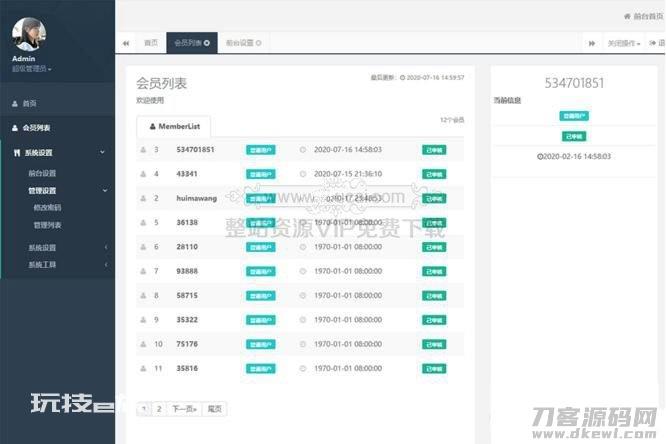The height and width of the screenshot is (444, 666).
Task: Click the clock icon in row 43341
Action: point(303,174)
